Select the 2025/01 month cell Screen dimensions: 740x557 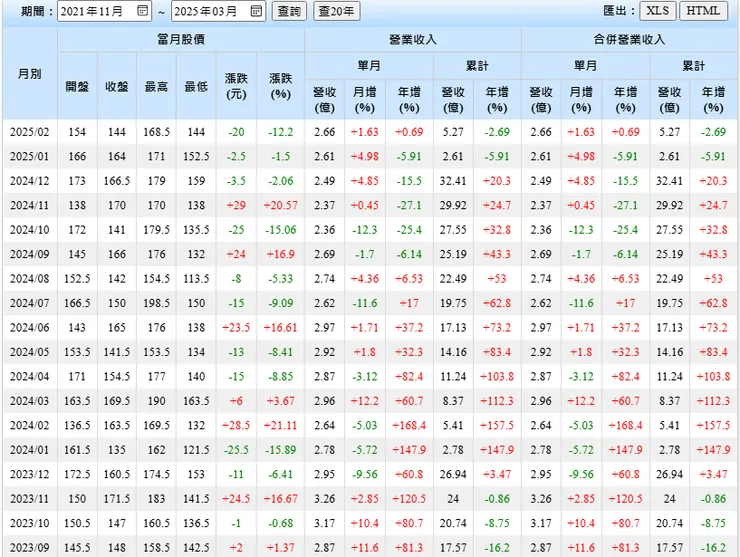30,156
